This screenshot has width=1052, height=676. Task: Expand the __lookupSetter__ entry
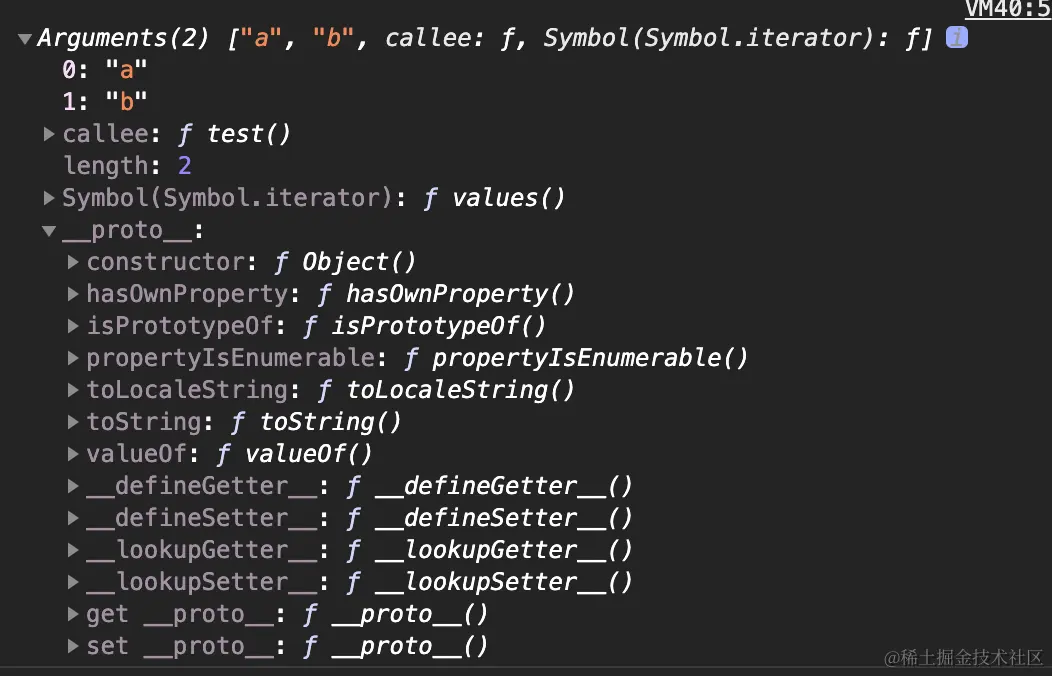point(74,582)
